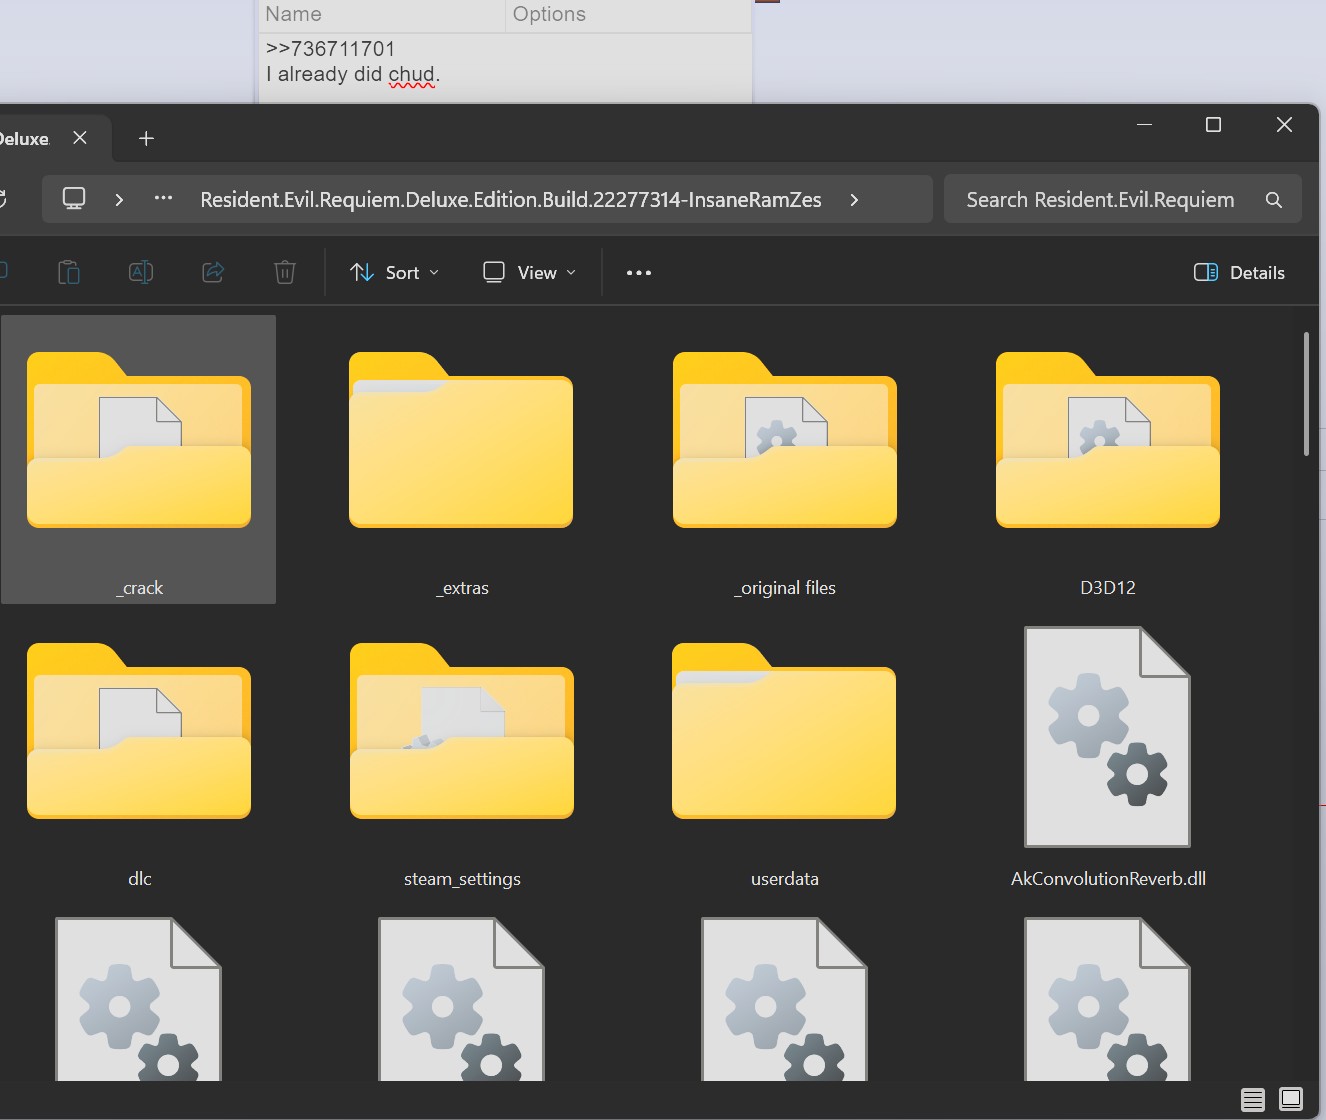
Task: Add a new File Explorer tab
Action: click(x=146, y=138)
